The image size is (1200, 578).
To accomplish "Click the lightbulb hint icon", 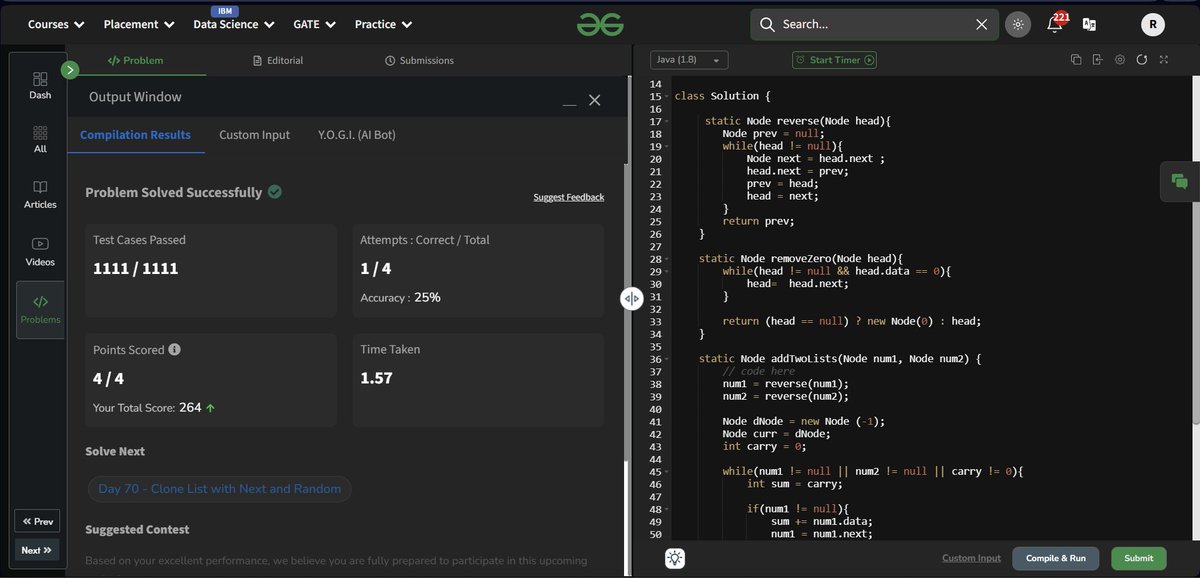I will [x=675, y=558].
